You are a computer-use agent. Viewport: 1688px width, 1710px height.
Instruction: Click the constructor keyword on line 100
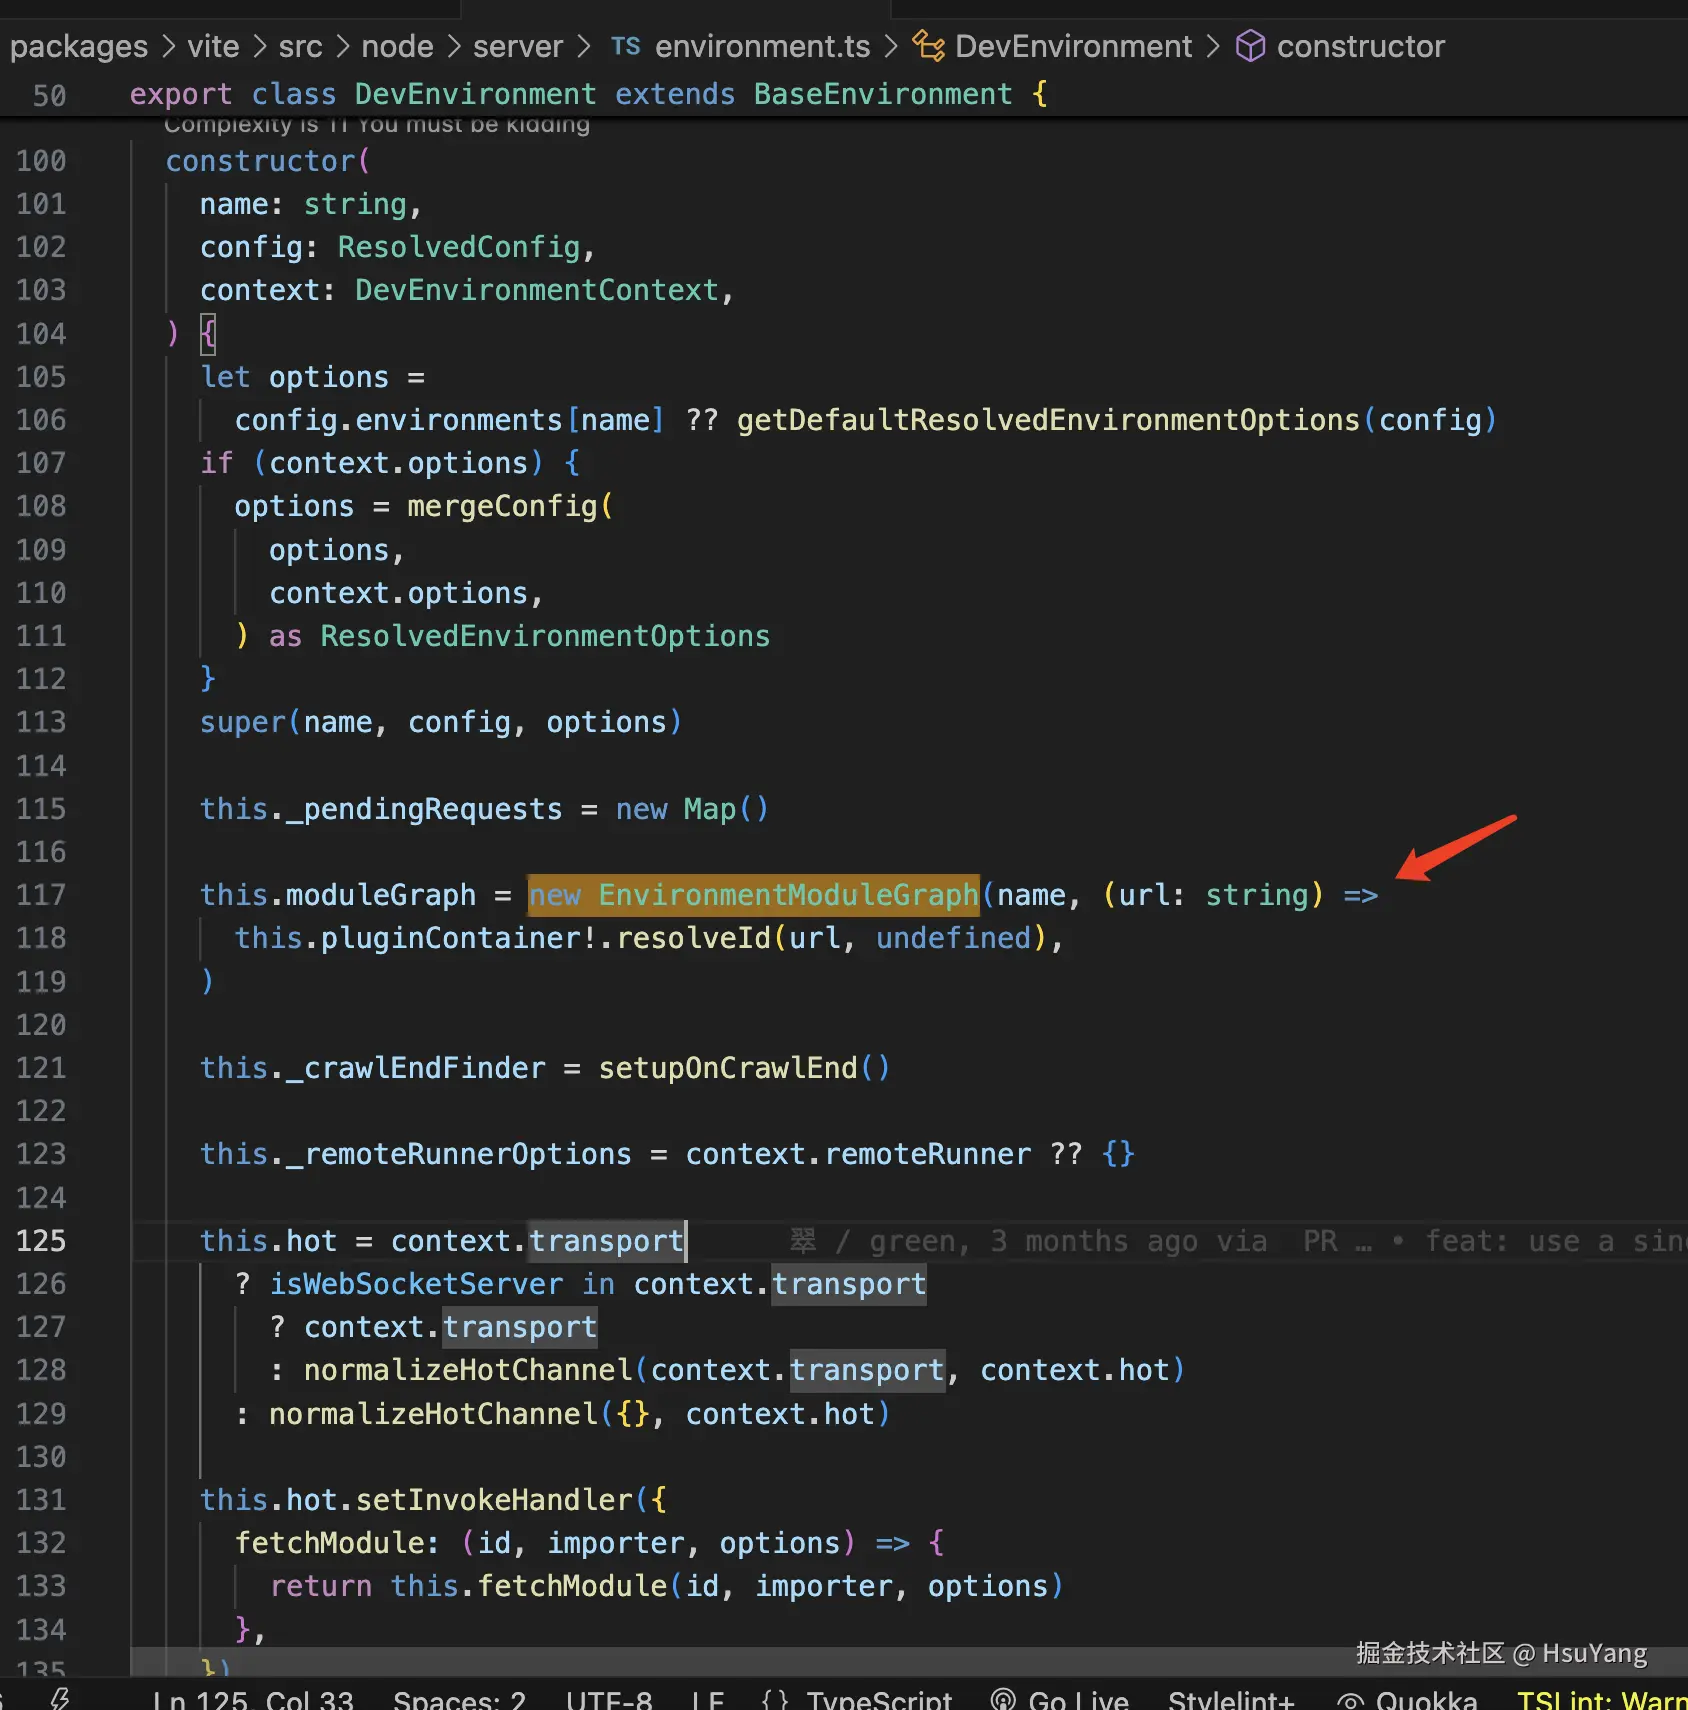[260, 161]
